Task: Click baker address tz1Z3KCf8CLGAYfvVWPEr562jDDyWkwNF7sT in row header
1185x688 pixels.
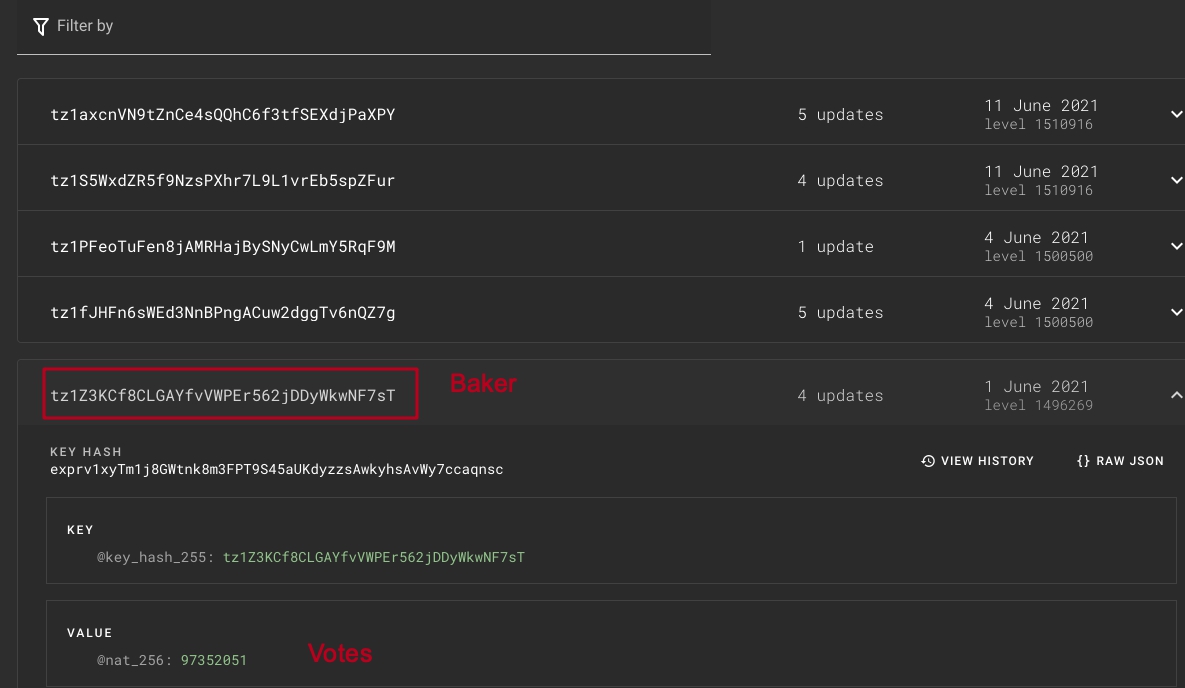Action: point(223,395)
